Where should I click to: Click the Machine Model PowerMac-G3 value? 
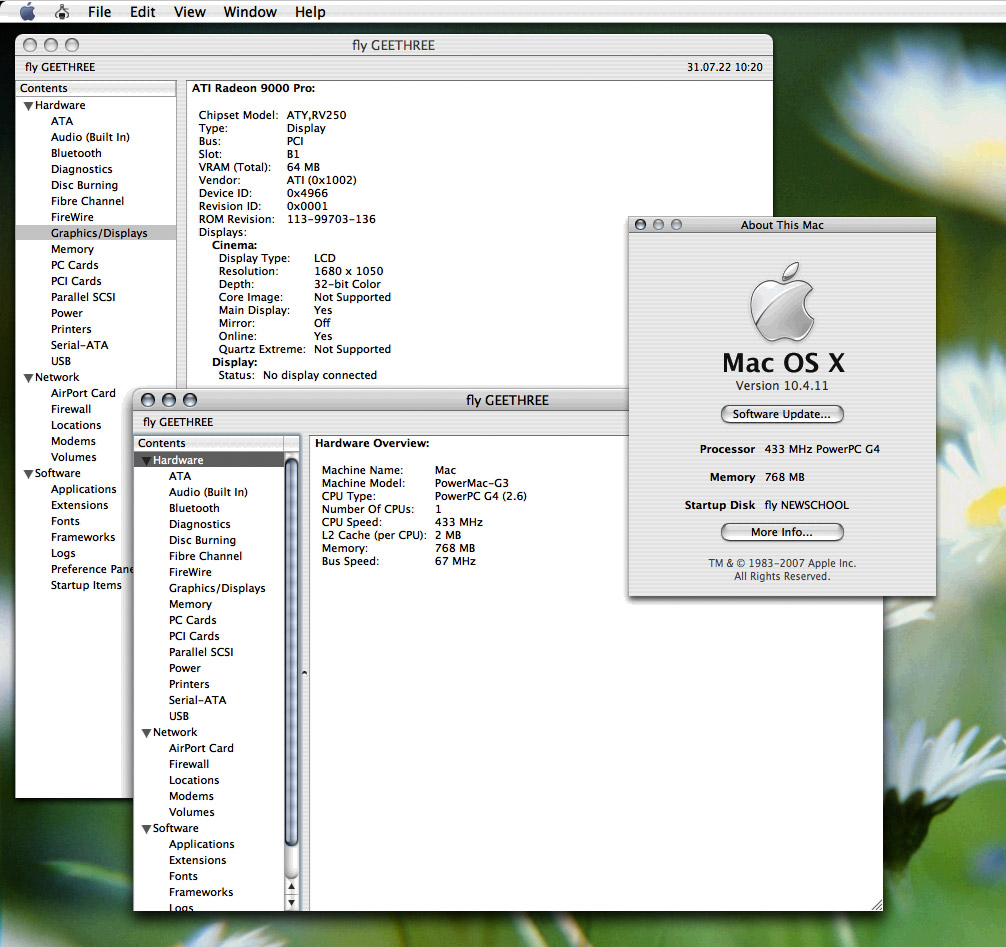[472, 483]
